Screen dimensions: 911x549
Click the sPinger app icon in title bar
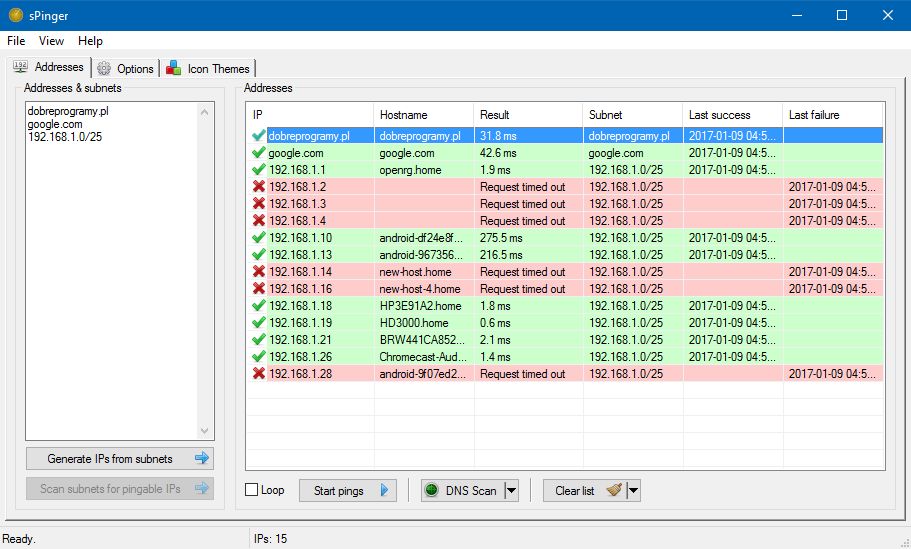click(x=16, y=15)
